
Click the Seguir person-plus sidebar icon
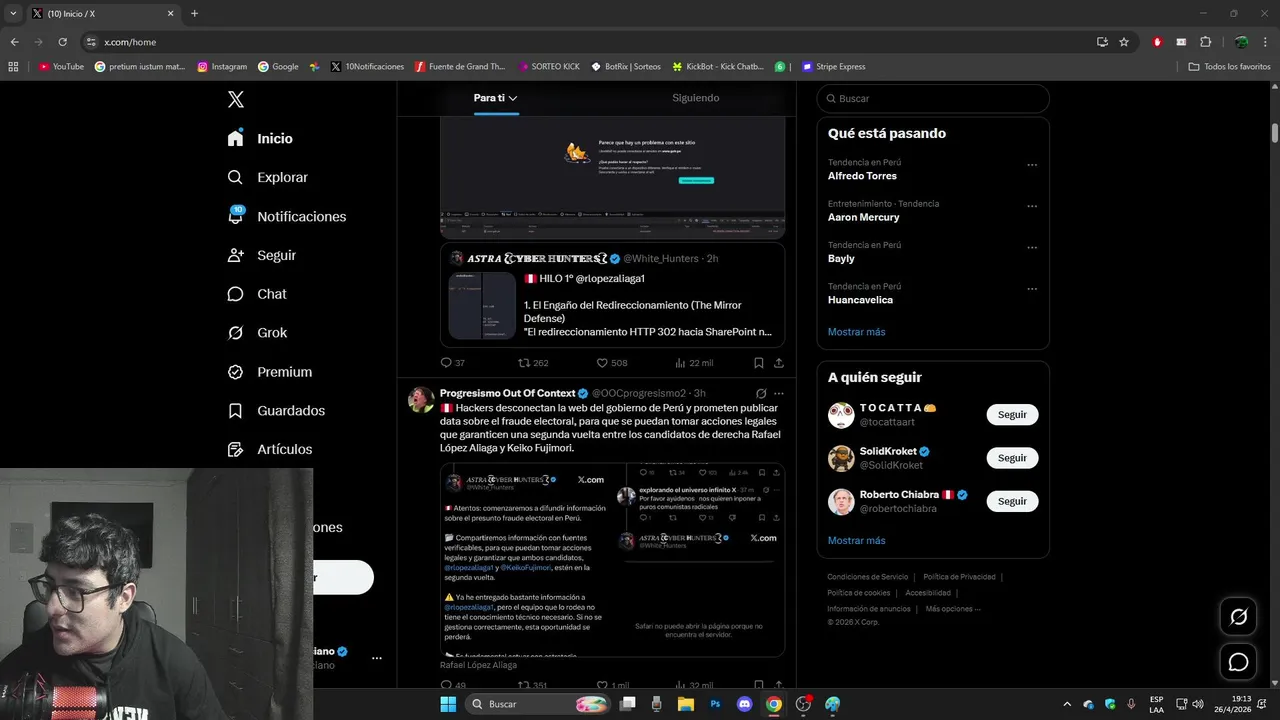click(x=235, y=255)
